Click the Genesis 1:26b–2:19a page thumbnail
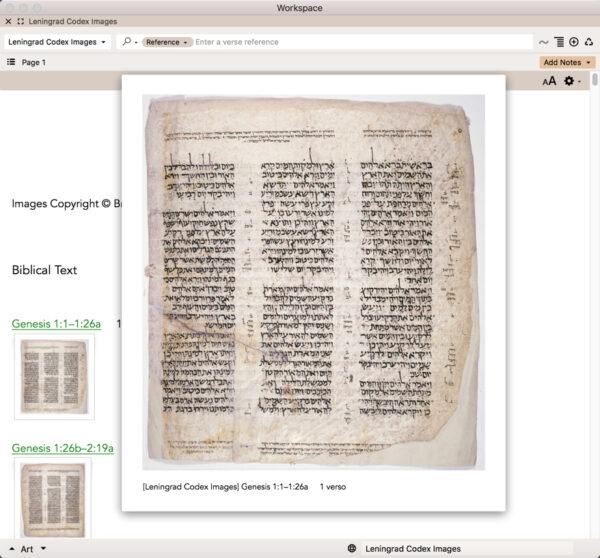The height and width of the screenshot is (558, 600). tap(53, 499)
